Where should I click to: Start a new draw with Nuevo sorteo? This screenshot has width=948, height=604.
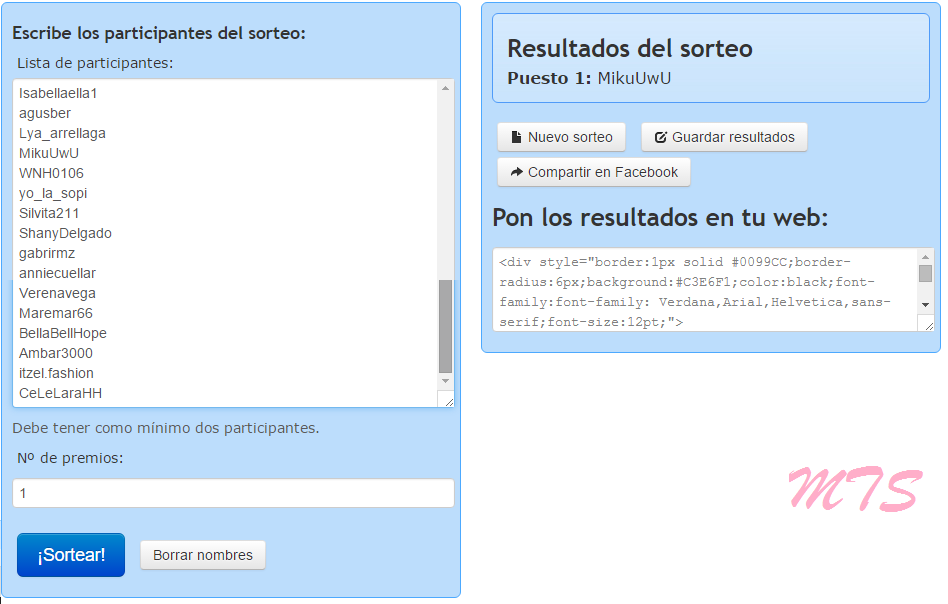(561, 137)
